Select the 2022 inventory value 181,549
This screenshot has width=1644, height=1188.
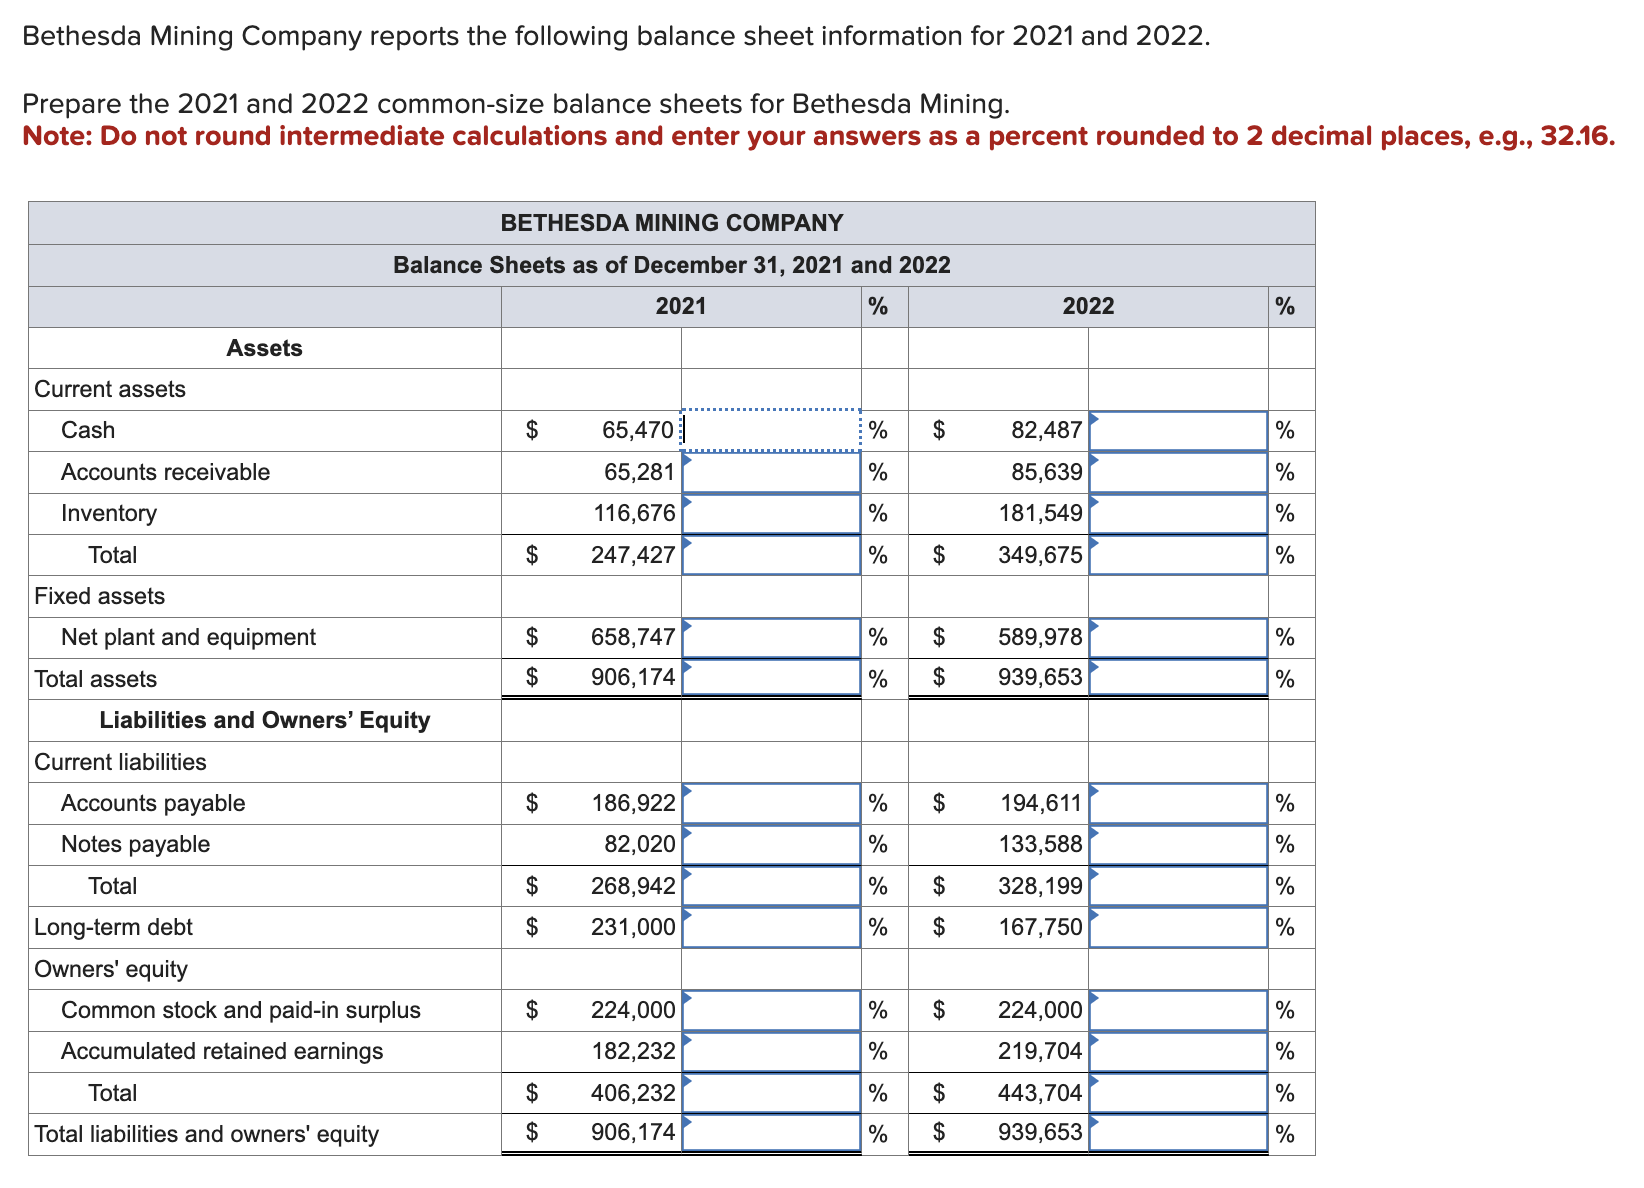(x=1040, y=513)
